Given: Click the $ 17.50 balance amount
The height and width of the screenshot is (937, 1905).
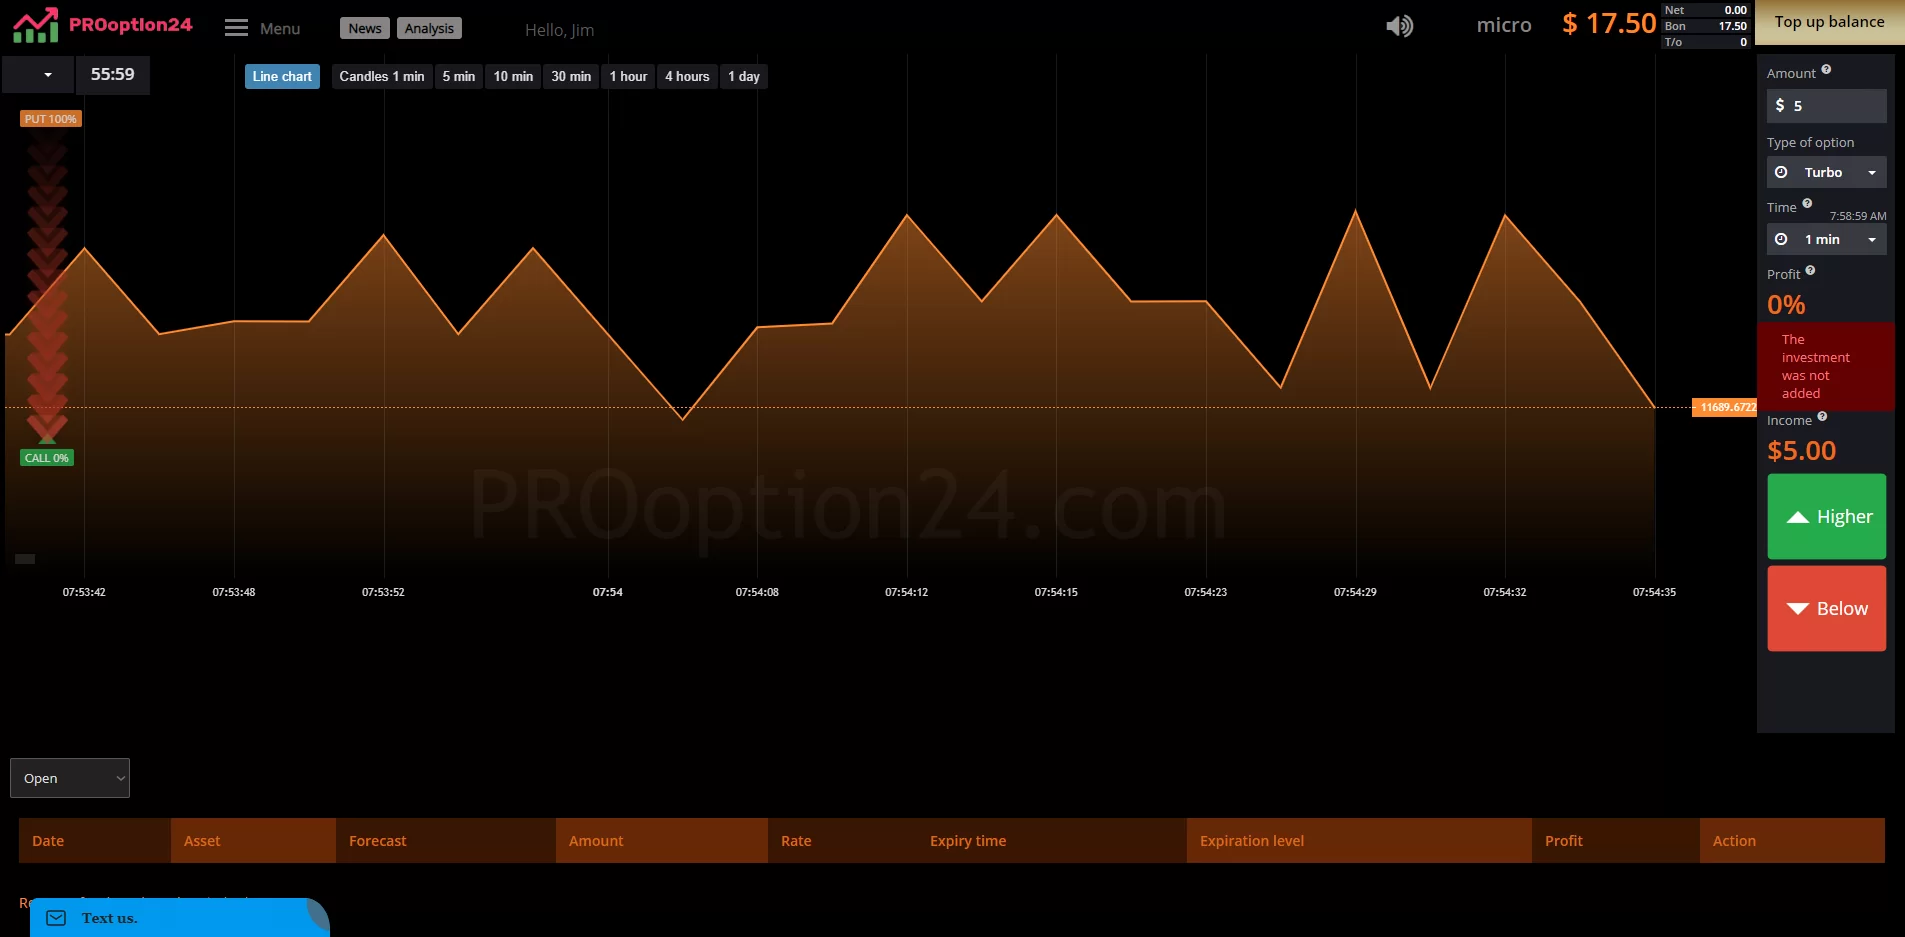Looking at the screenshot, I should pos(1609,24).
